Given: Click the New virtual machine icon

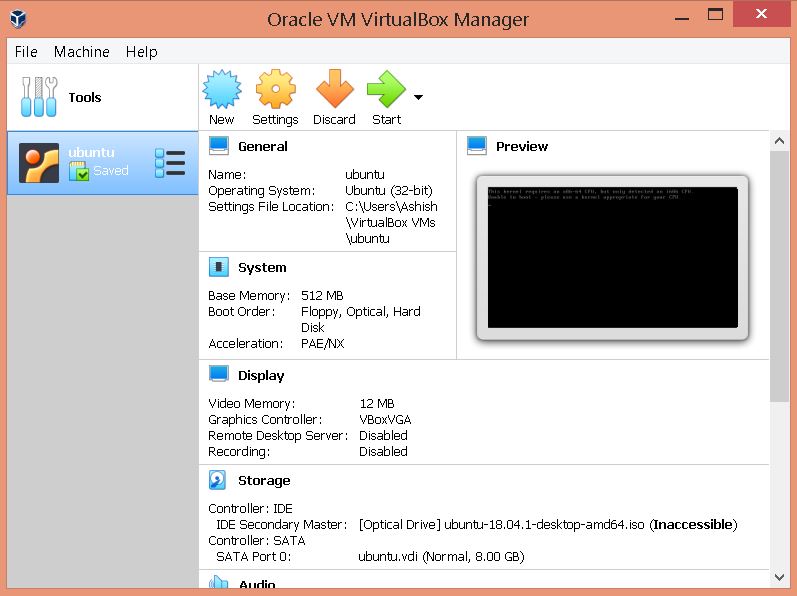Looking at the screenshot, I should [x=222, y=90].
